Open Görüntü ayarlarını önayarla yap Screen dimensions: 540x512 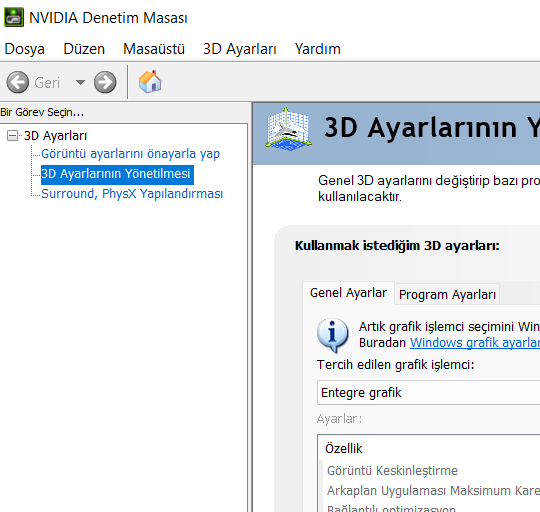coord(131,154)
